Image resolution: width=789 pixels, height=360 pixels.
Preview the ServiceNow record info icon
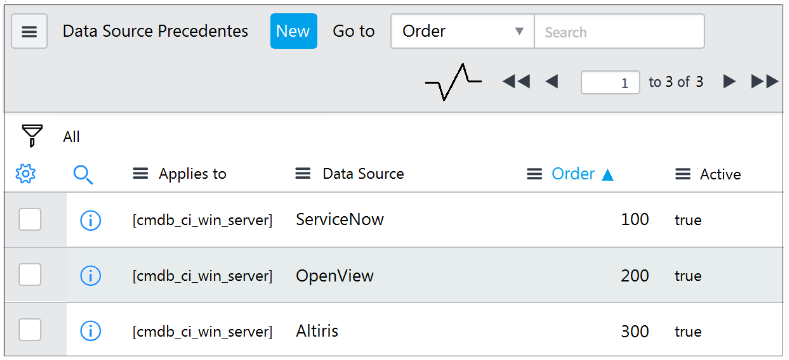click(91, 220)
